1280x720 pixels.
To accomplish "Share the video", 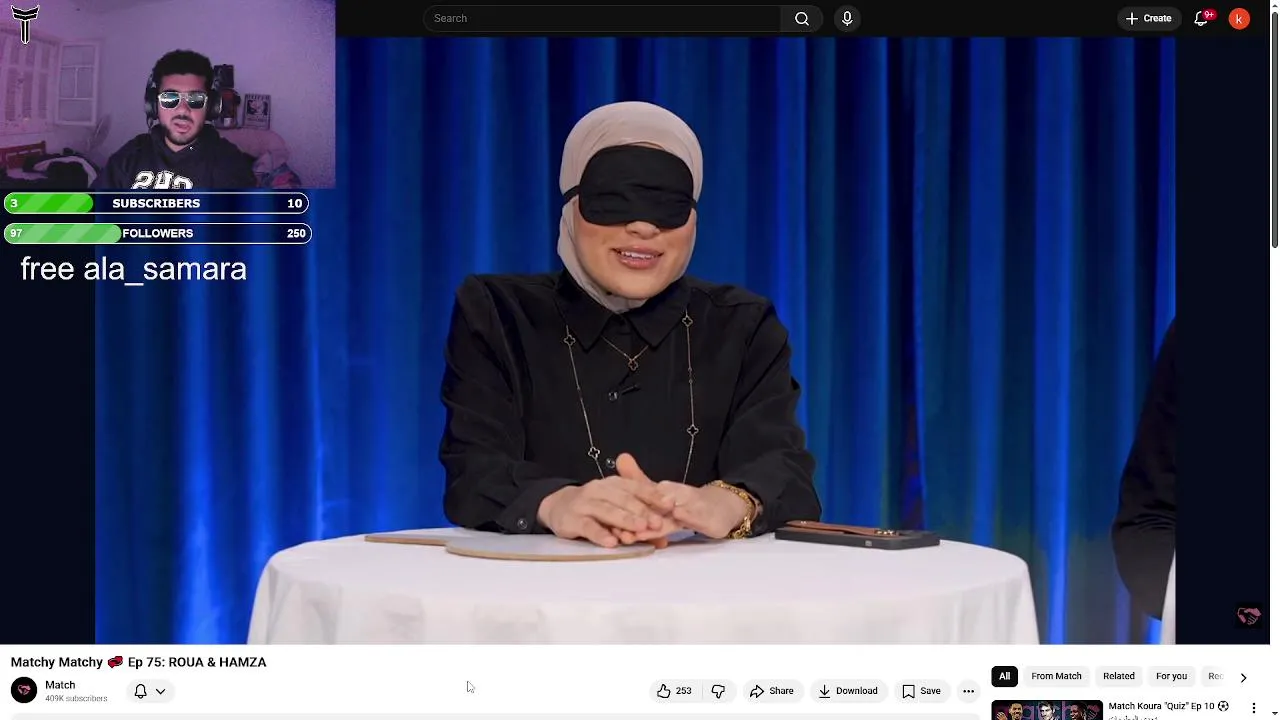I will [771, 691].
